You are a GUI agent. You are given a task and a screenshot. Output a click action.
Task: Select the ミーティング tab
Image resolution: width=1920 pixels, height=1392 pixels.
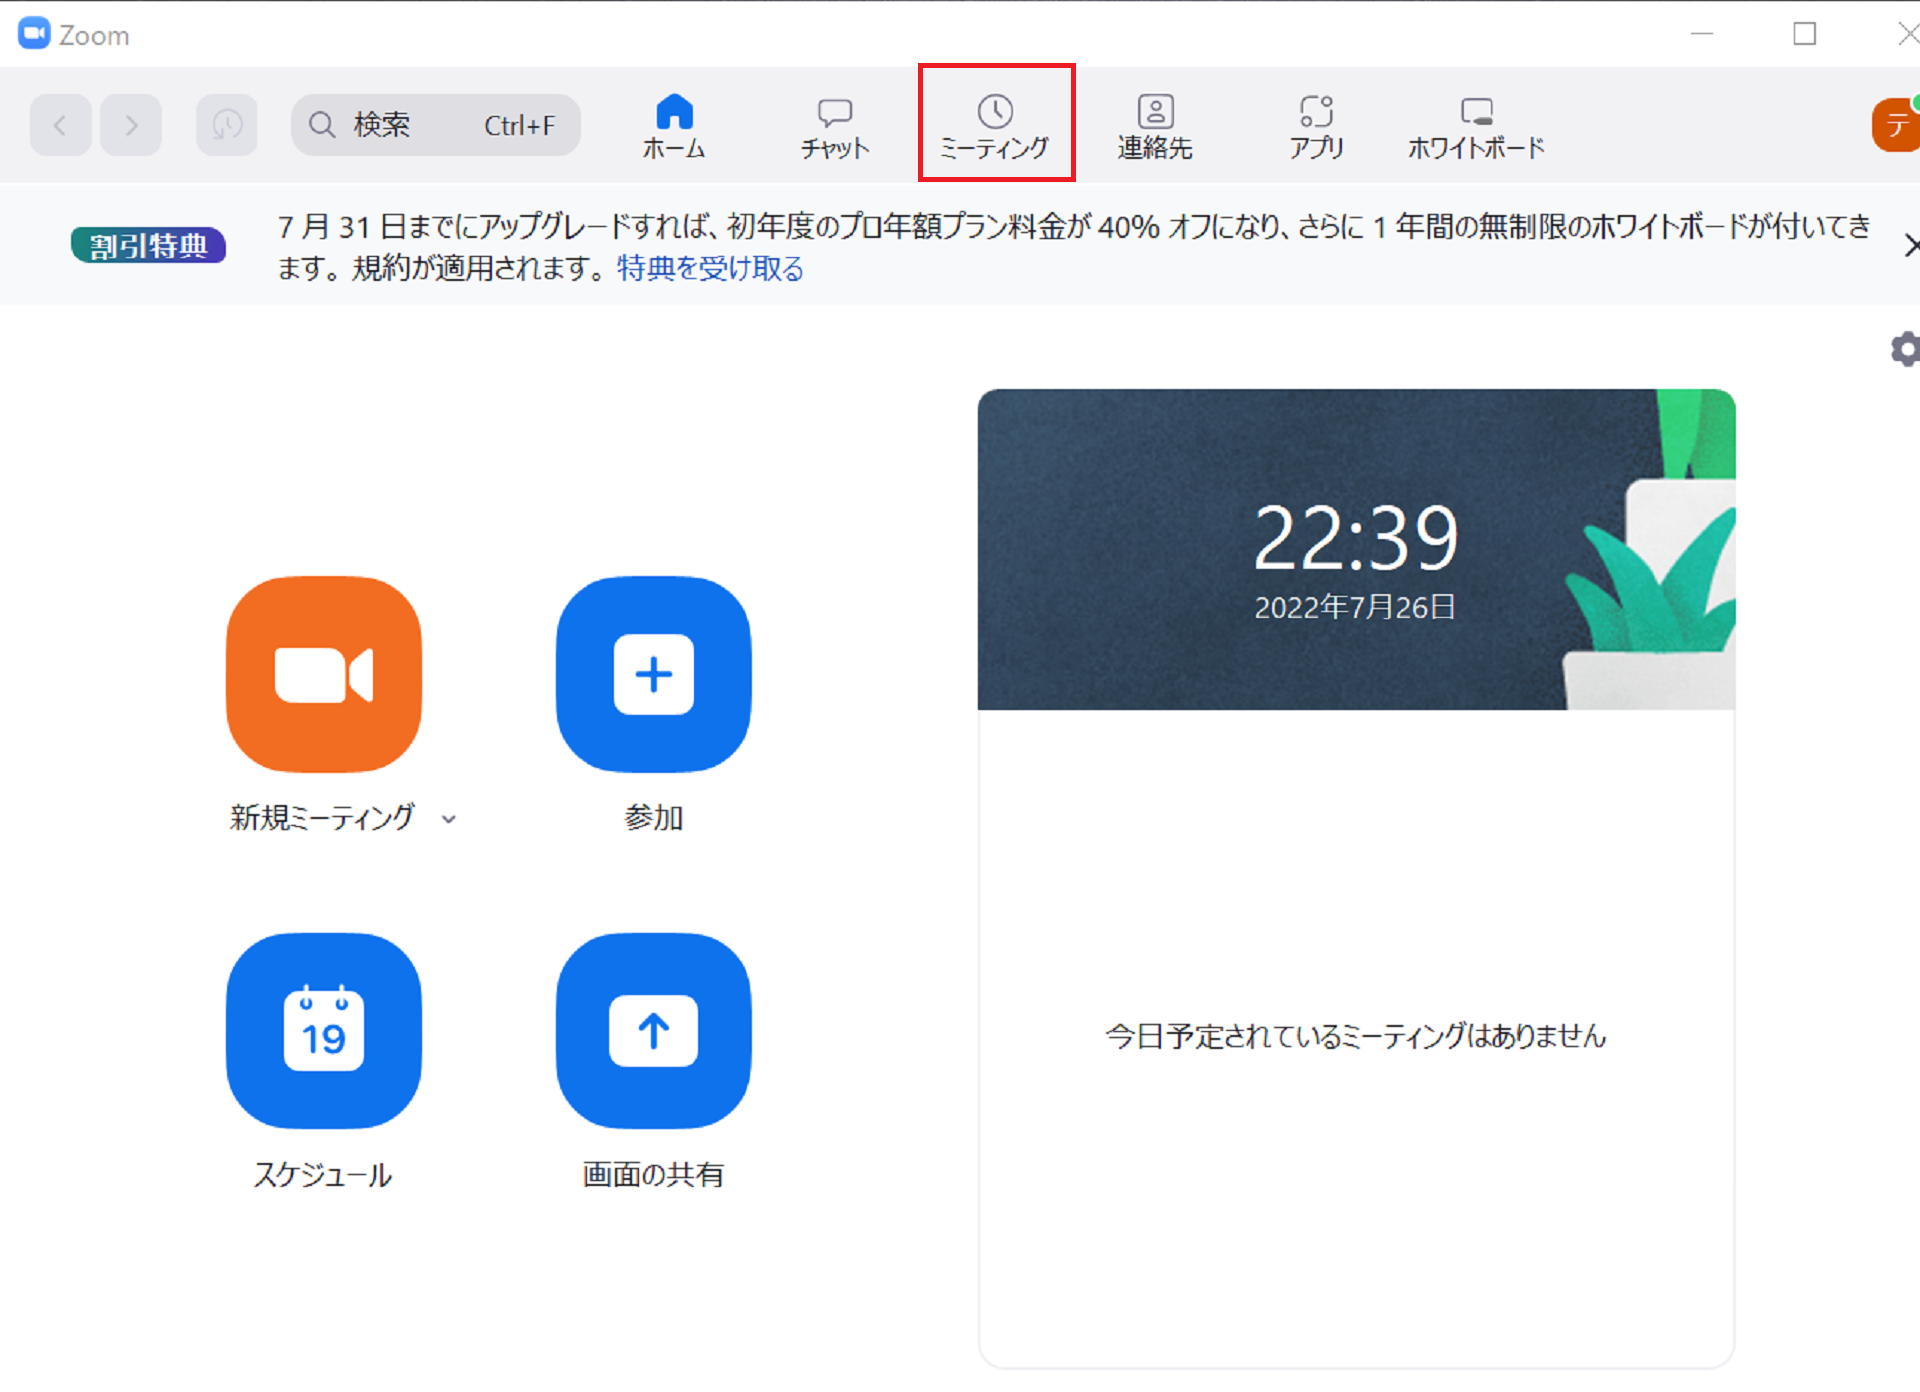(995, 125)
